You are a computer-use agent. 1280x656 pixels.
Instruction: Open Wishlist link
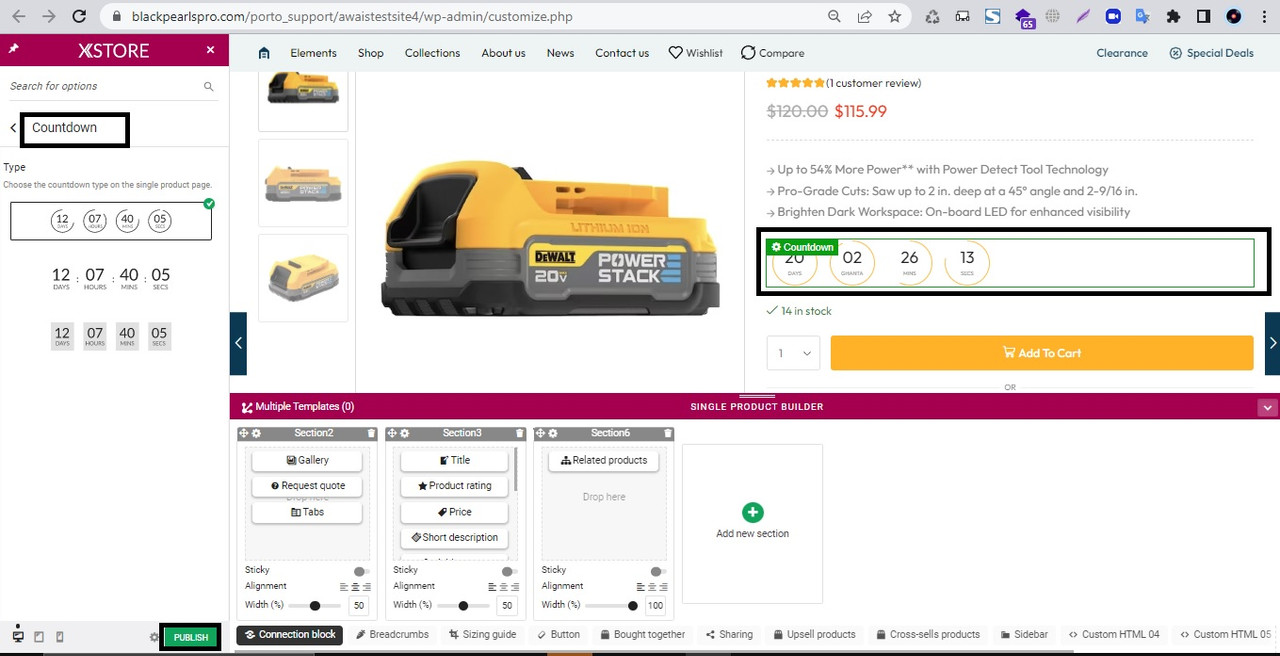pyautogui.click(x=696, y=53)
